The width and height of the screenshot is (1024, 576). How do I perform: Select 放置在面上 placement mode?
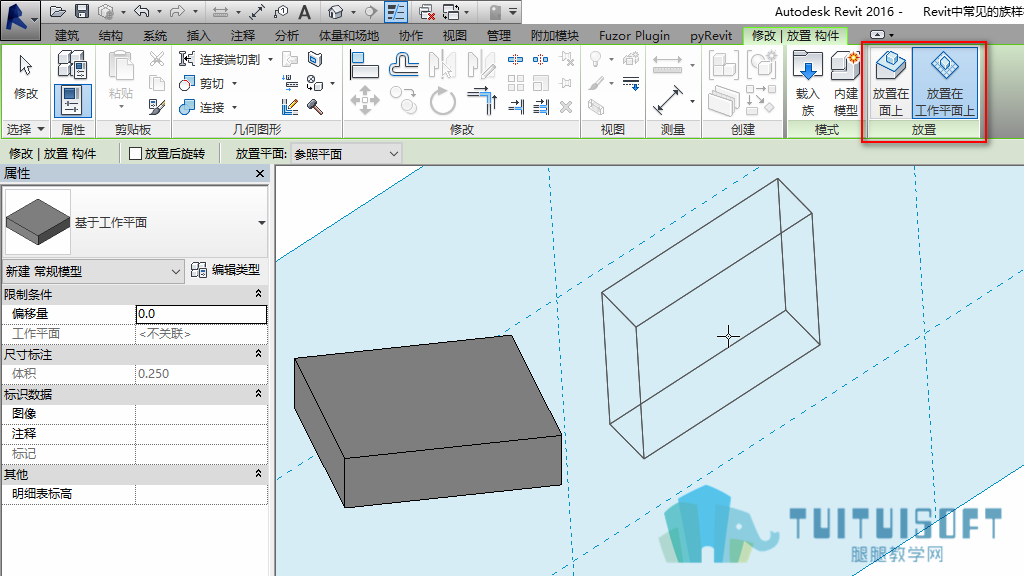point(890,84)
